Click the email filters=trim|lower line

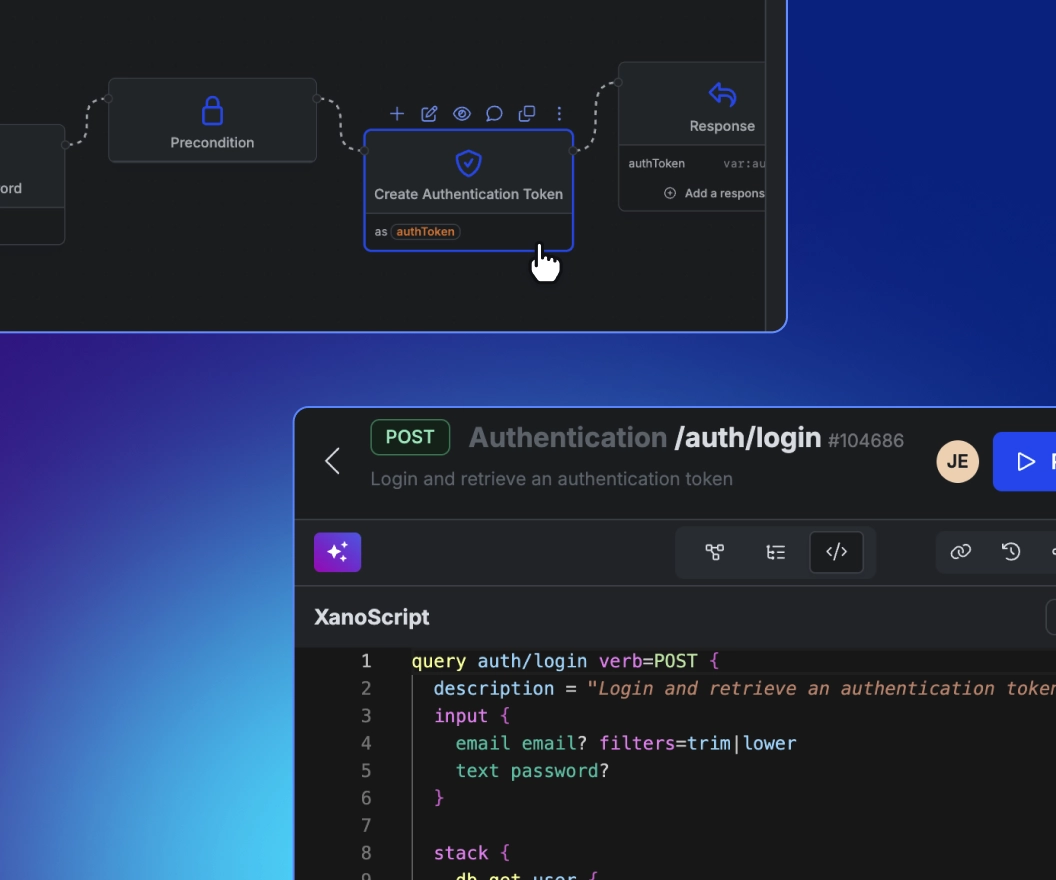pos(626,743)
